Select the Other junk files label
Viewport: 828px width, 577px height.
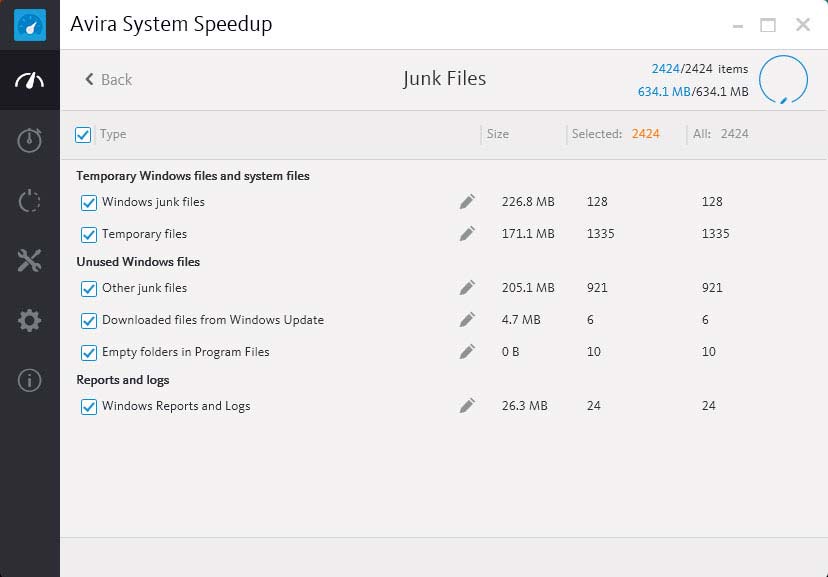click(144, 288)
